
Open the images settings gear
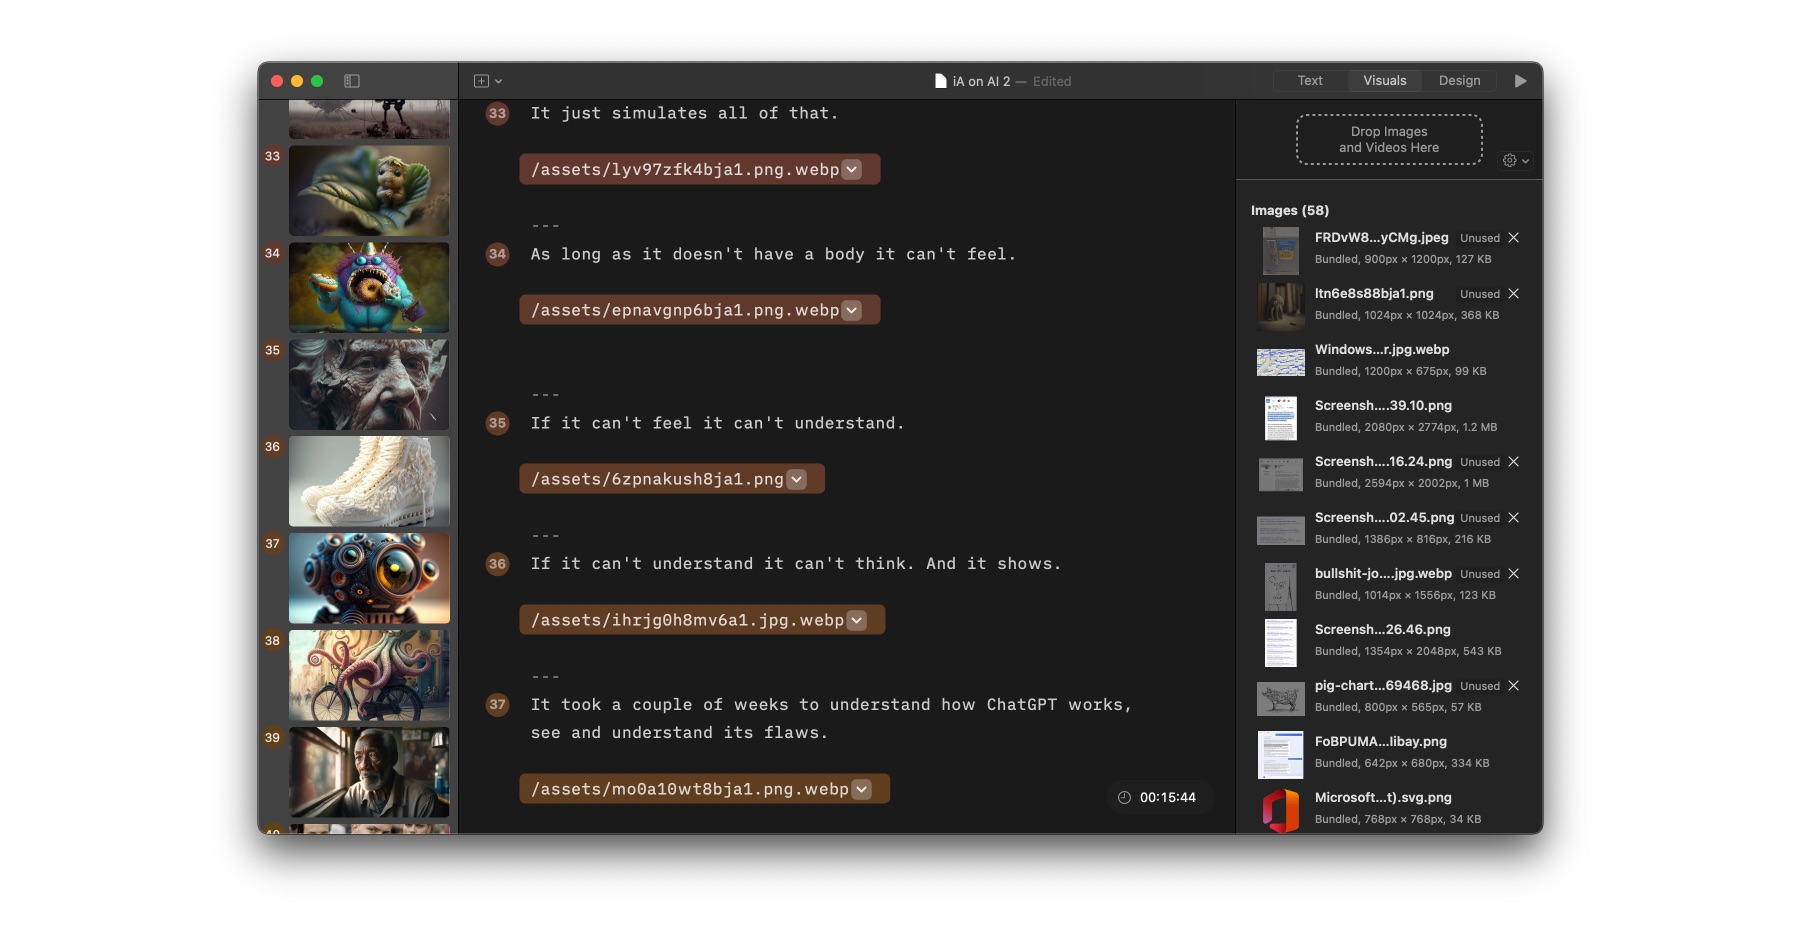(1510, 160)
